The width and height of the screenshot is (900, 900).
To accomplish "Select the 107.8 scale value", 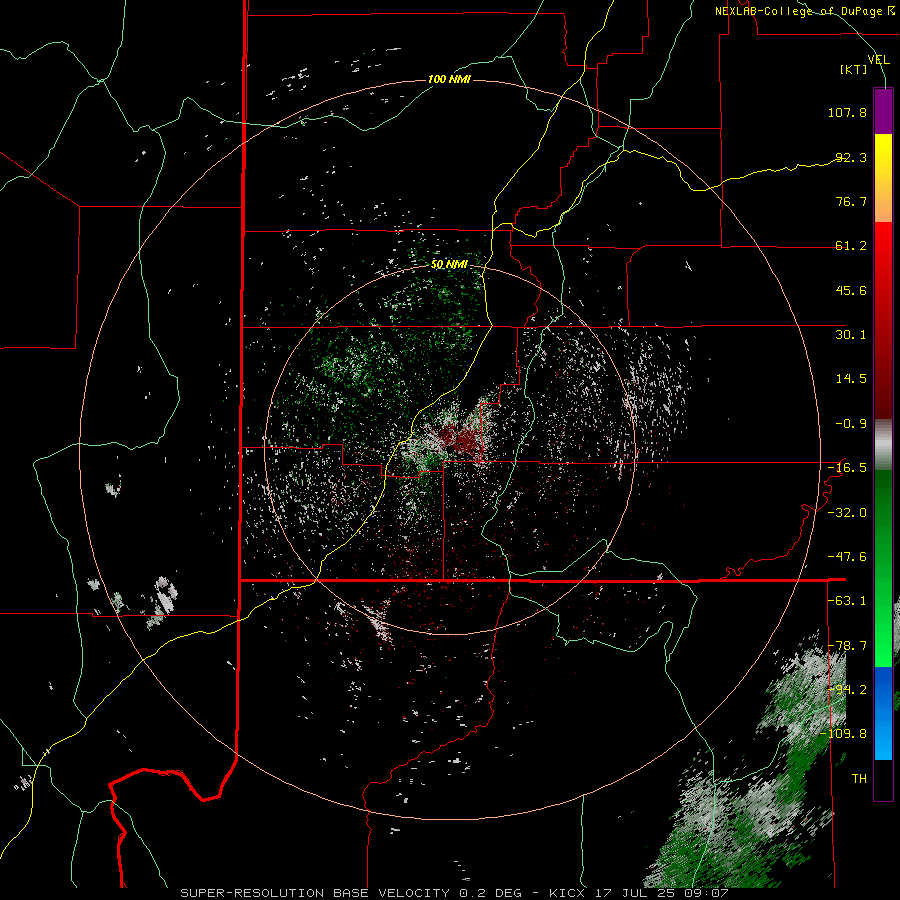I will [847, 112].
